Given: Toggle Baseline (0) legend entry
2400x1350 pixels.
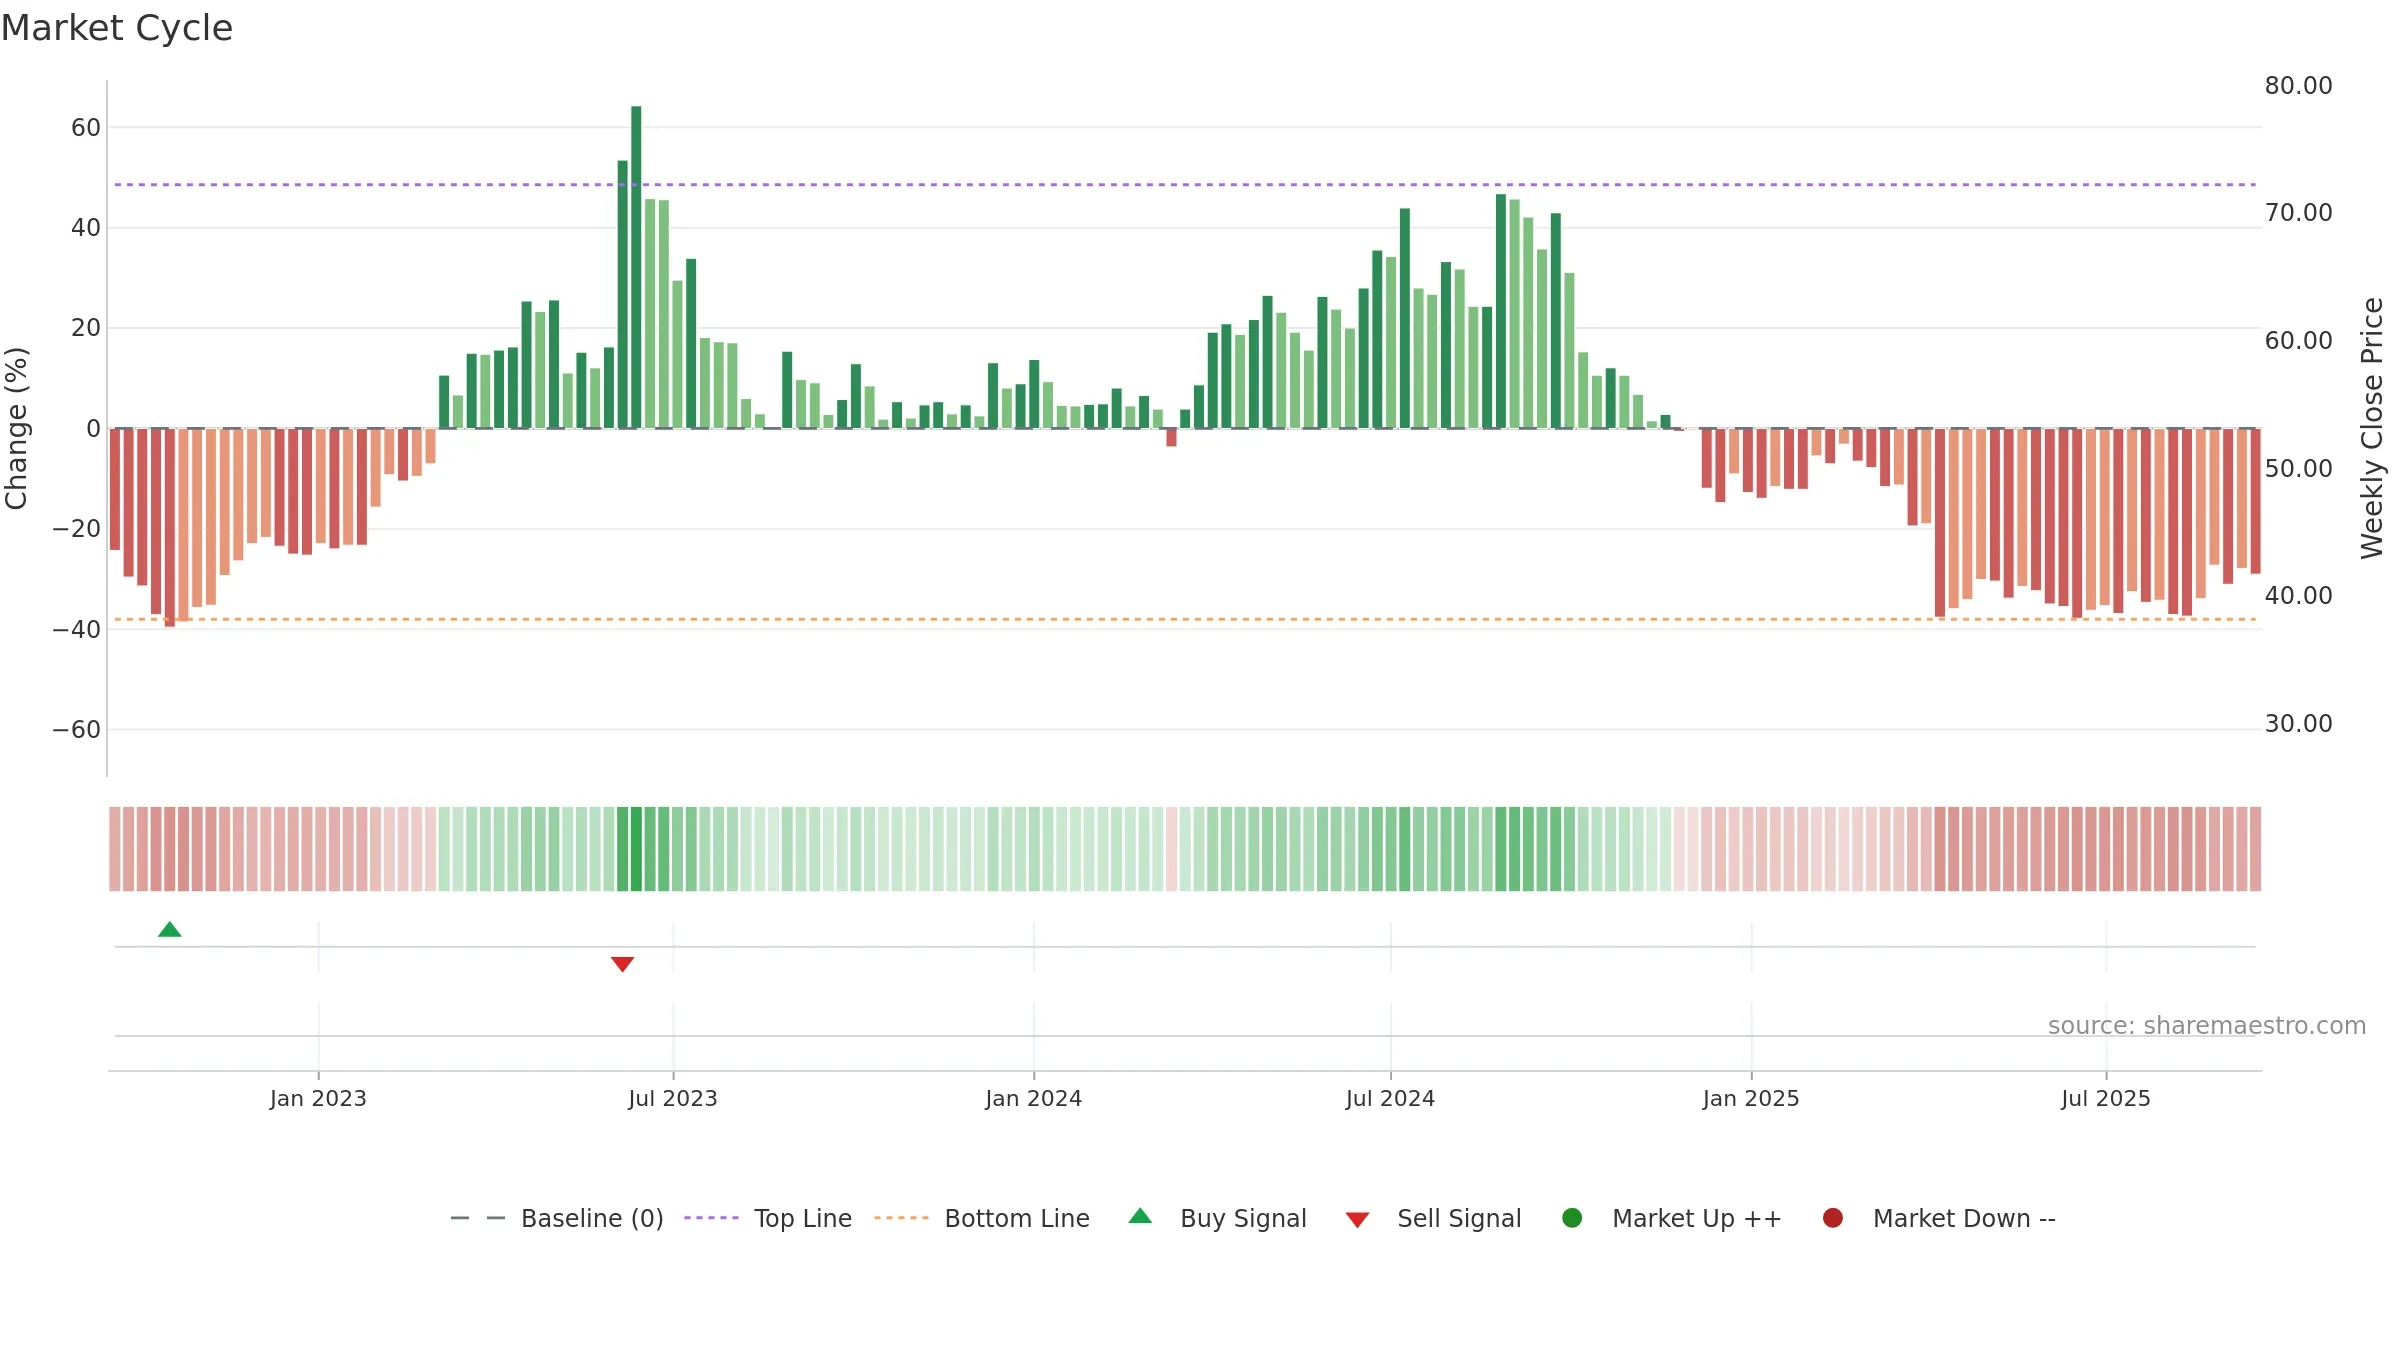Looking at the screenshot, I should tap(557, 1218).
